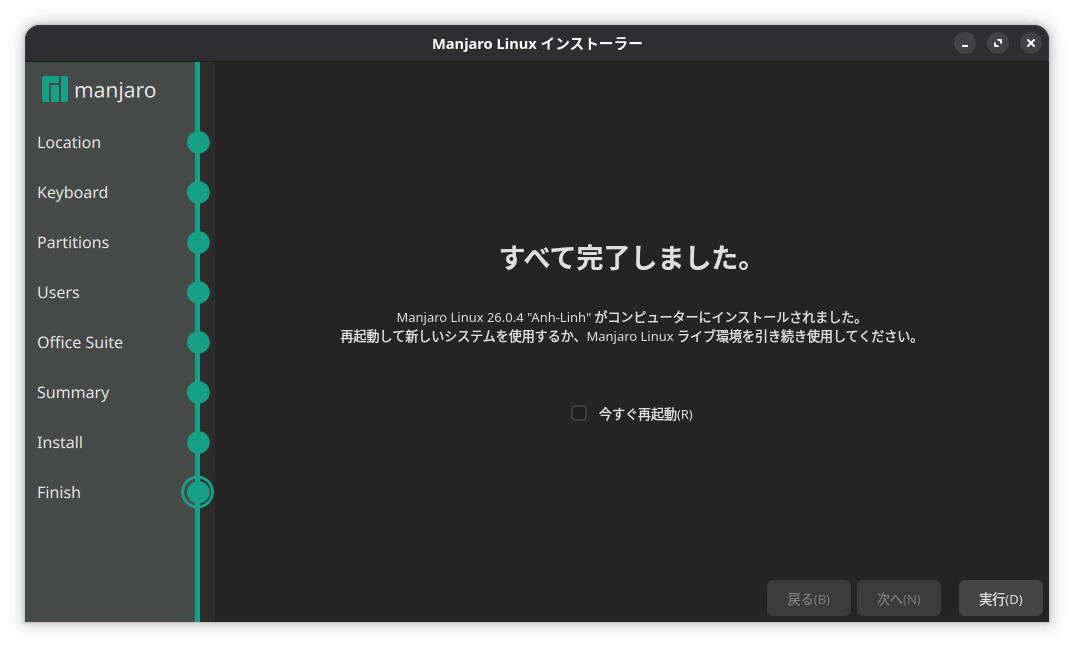The width and height of the screenshot is (1074, 647).
Task: Click the progress dot beside Summary
Action: coord(198,392)
